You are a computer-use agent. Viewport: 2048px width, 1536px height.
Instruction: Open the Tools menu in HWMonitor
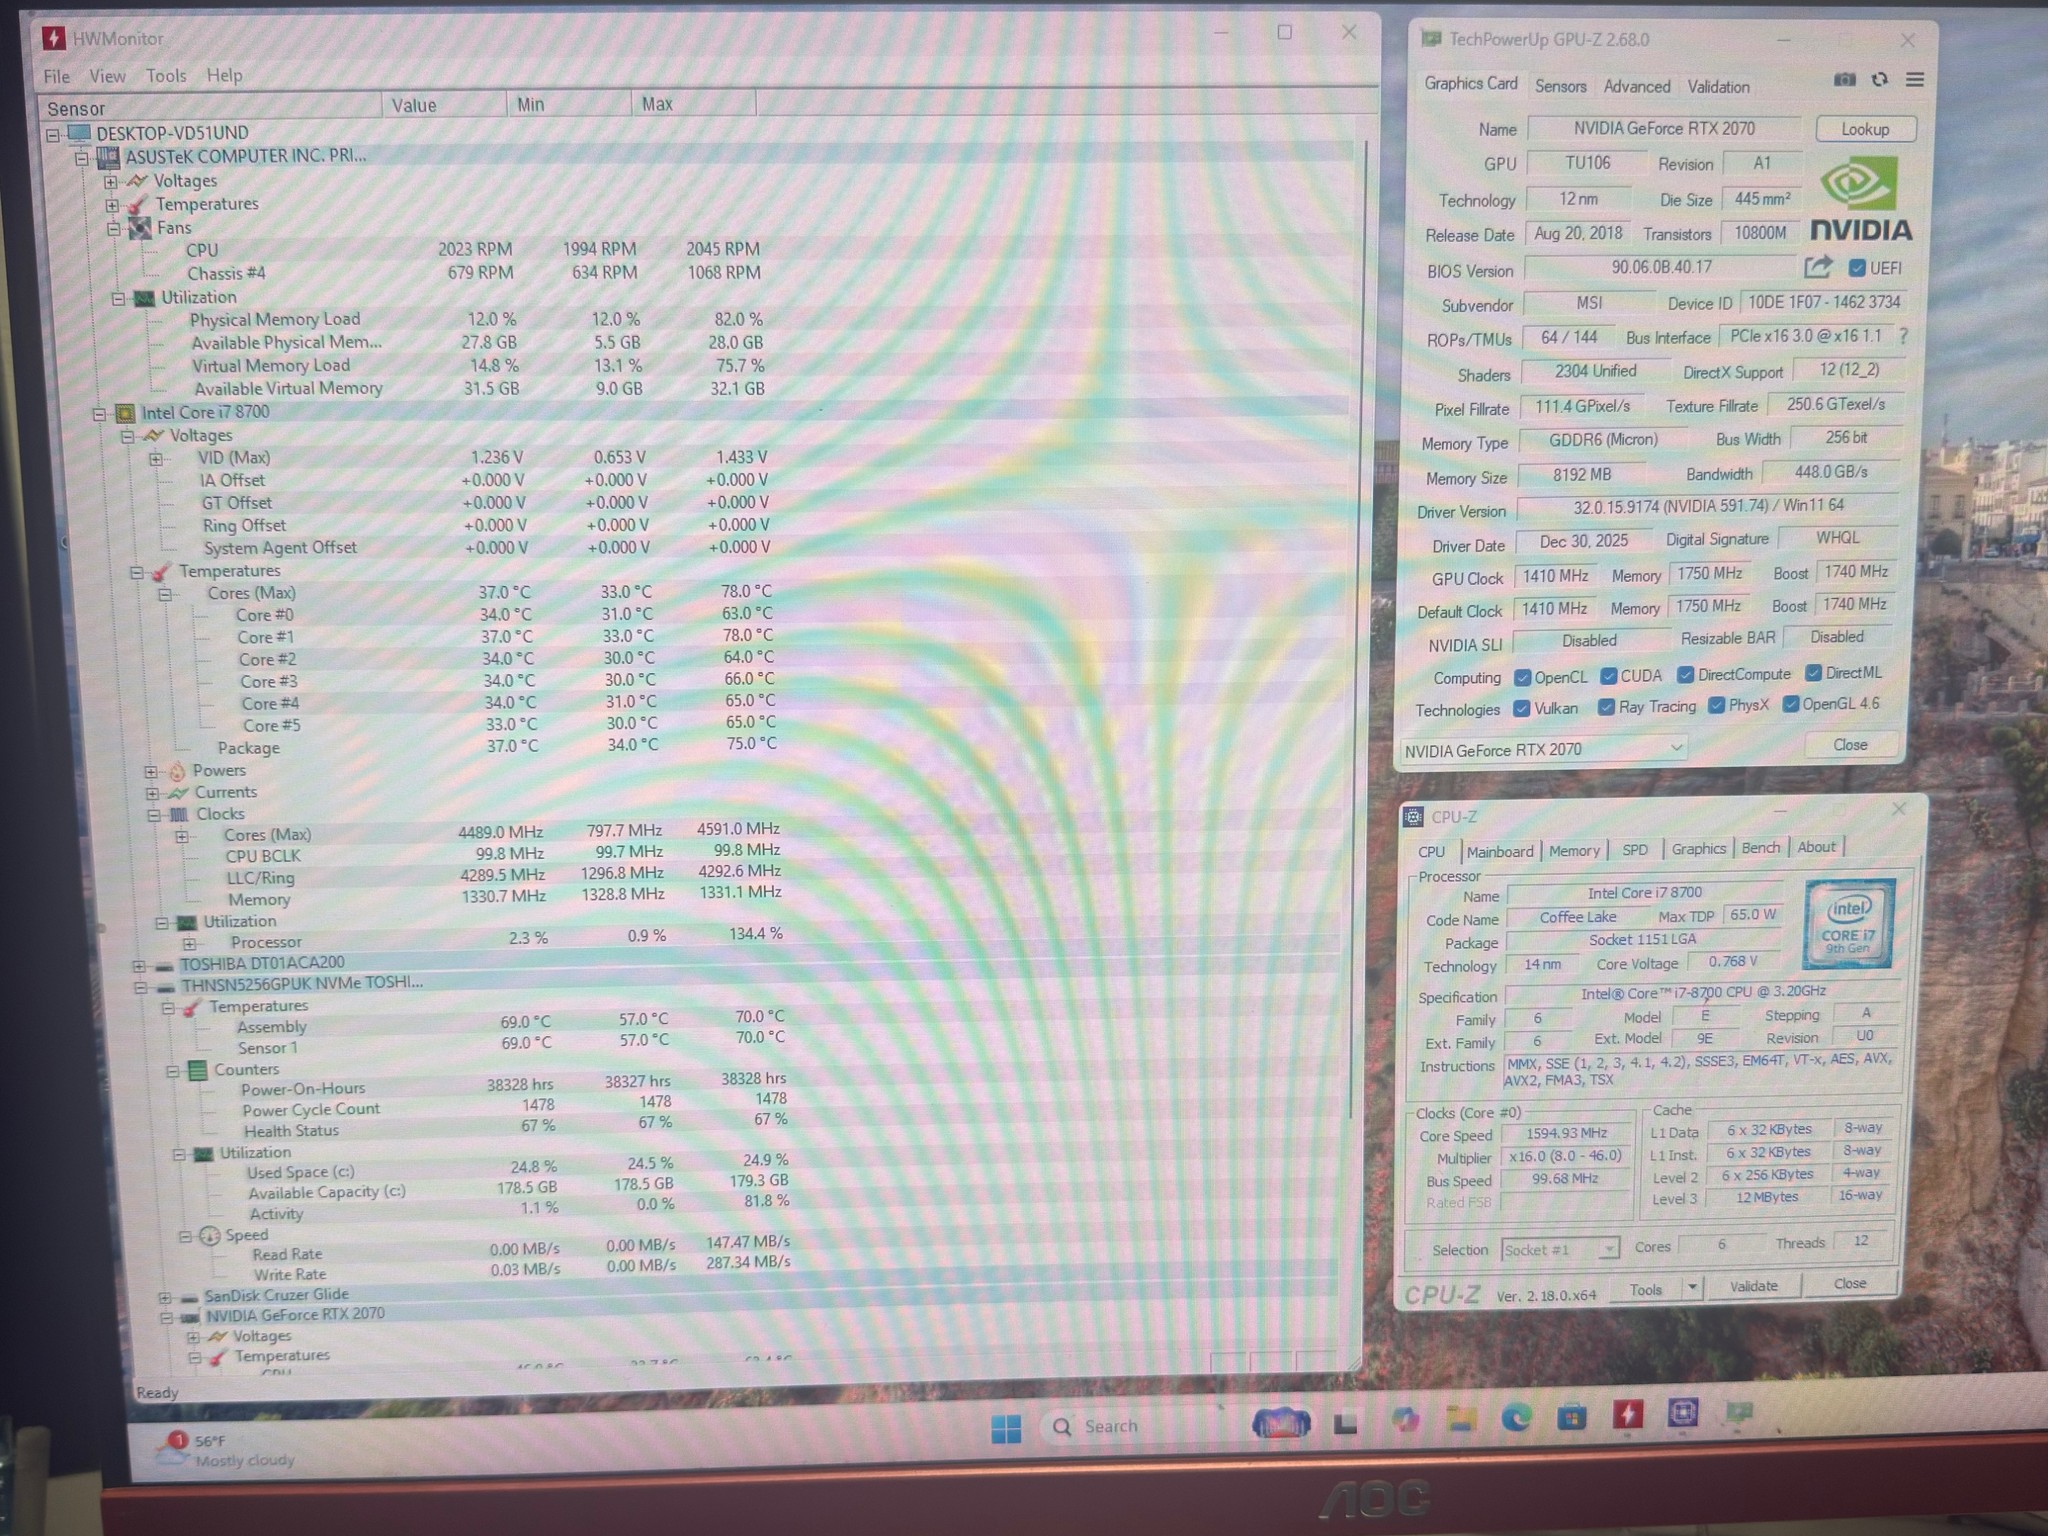165,76
